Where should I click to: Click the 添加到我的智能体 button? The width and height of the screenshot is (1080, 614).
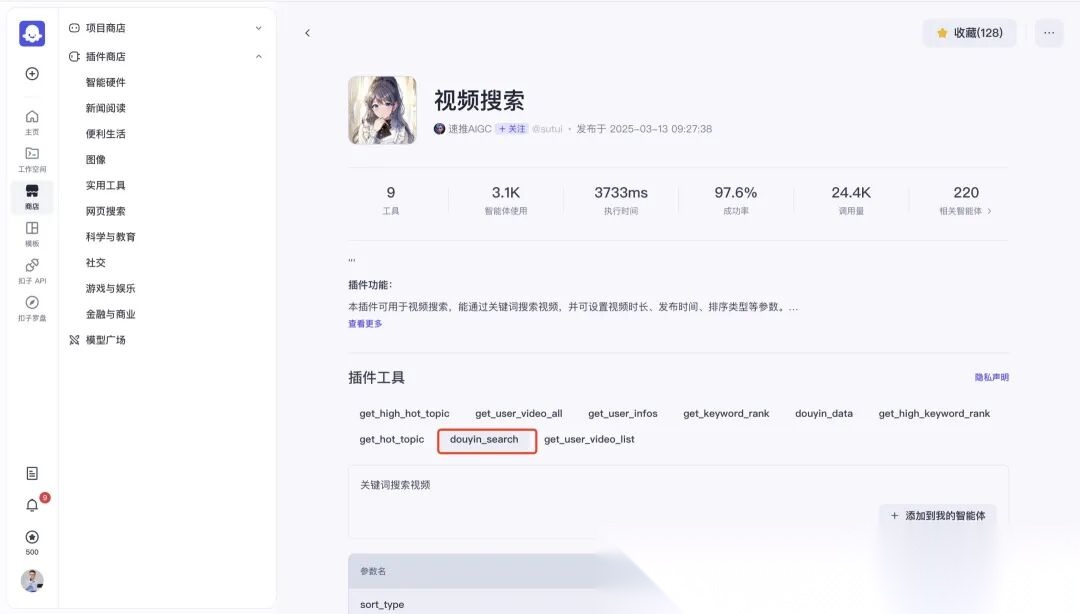(x=937, y=515)
